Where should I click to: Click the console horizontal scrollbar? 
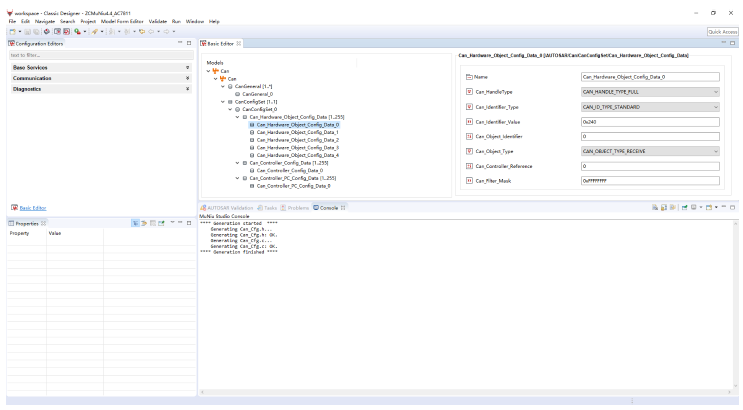point(466,392)
